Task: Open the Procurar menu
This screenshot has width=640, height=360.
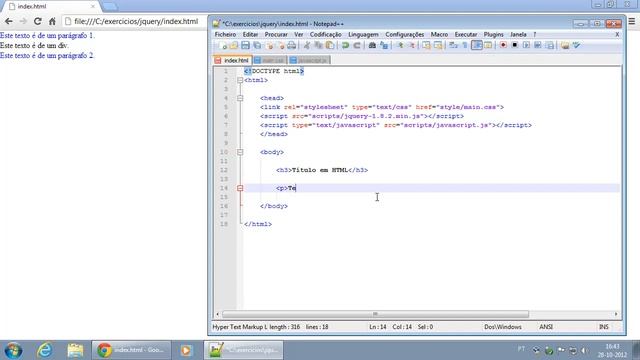Action: pos(276,35)
